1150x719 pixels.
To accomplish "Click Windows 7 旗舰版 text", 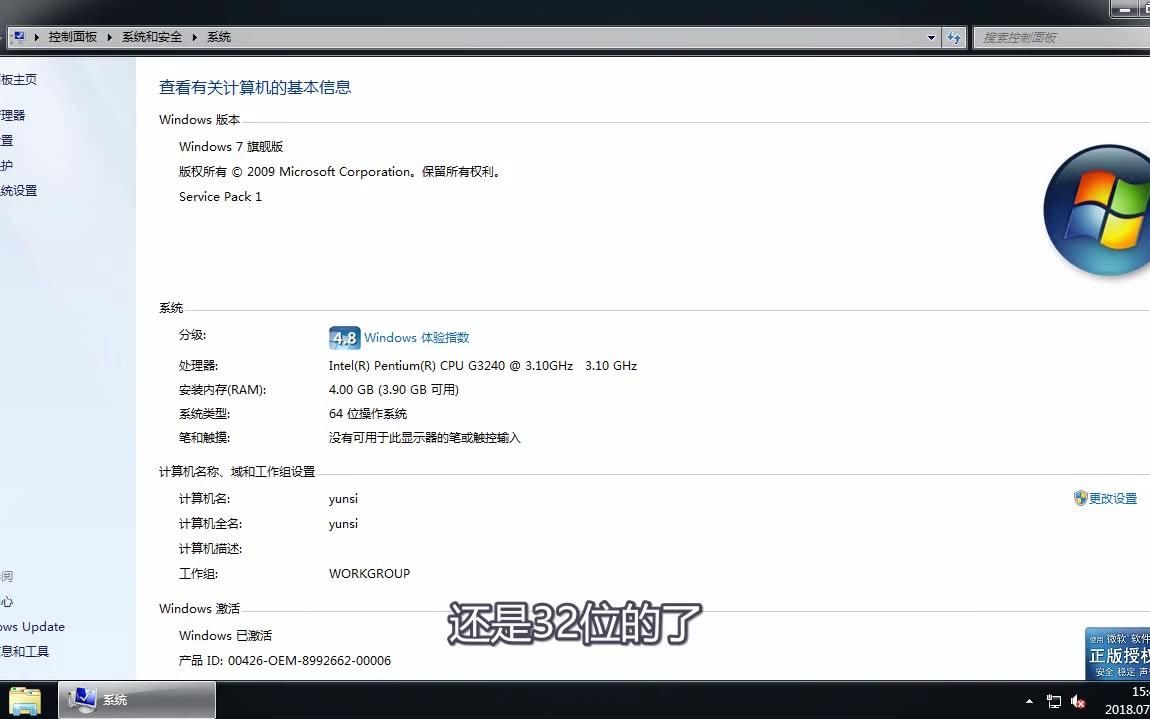I will pyautogui.click(x=231, y=147).
